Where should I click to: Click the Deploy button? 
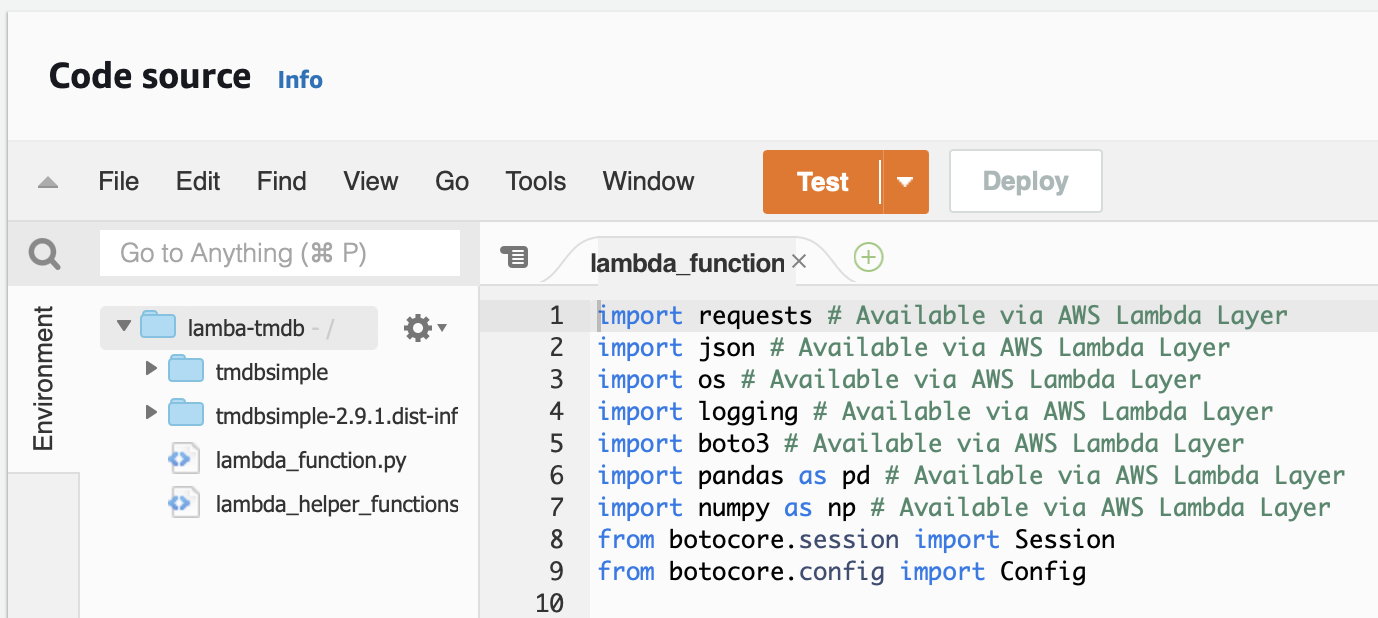[x=1025, y=181]
